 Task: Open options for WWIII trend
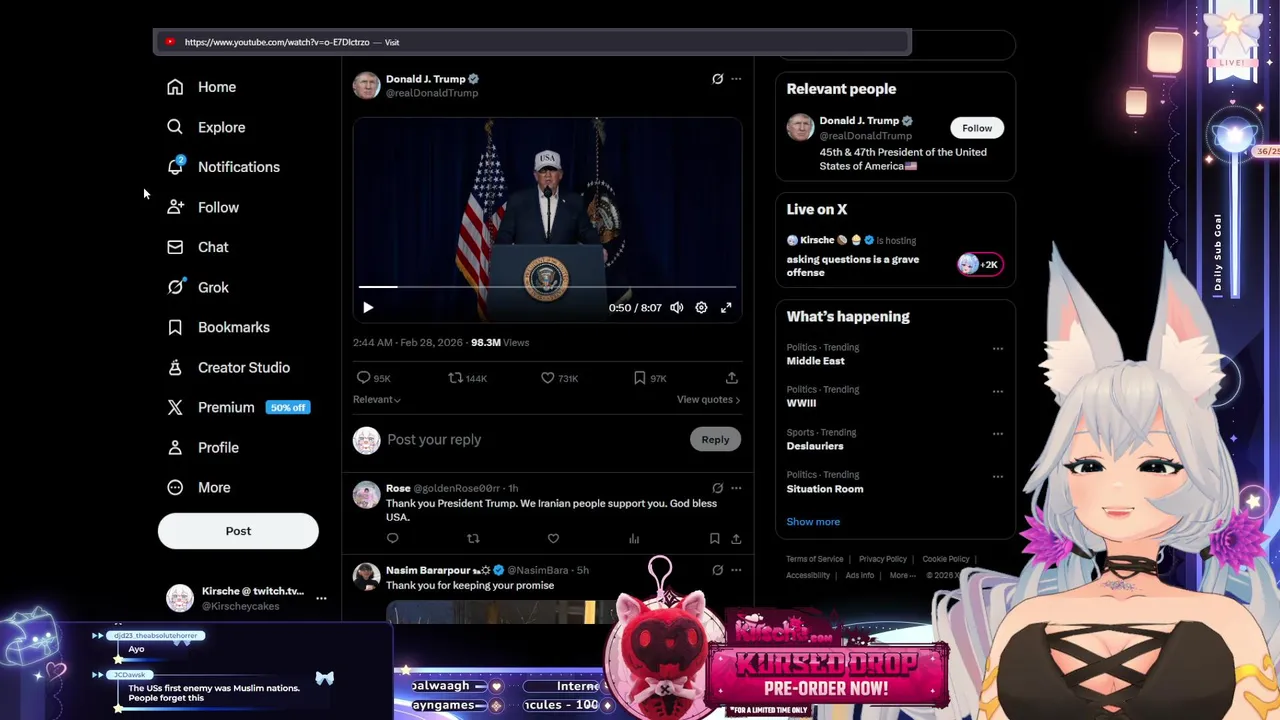coord(997,391)
